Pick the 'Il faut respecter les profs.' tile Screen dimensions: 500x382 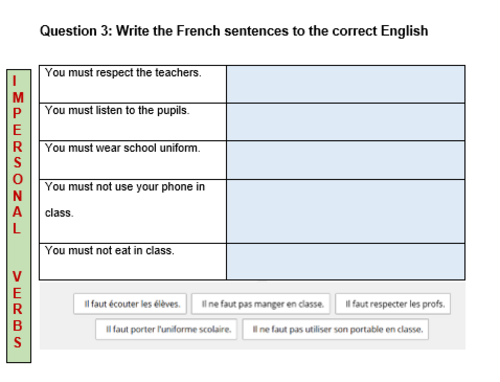tap(393, 304)
